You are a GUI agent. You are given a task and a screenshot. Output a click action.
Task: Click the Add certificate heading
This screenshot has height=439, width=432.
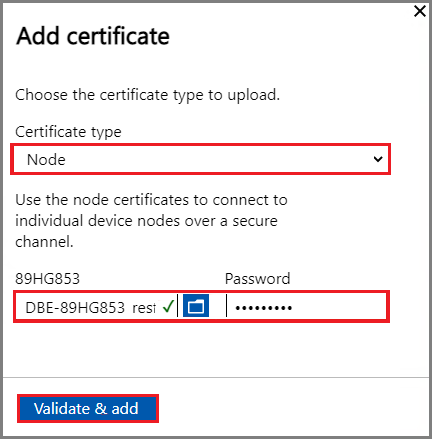[x=93, y=36]
